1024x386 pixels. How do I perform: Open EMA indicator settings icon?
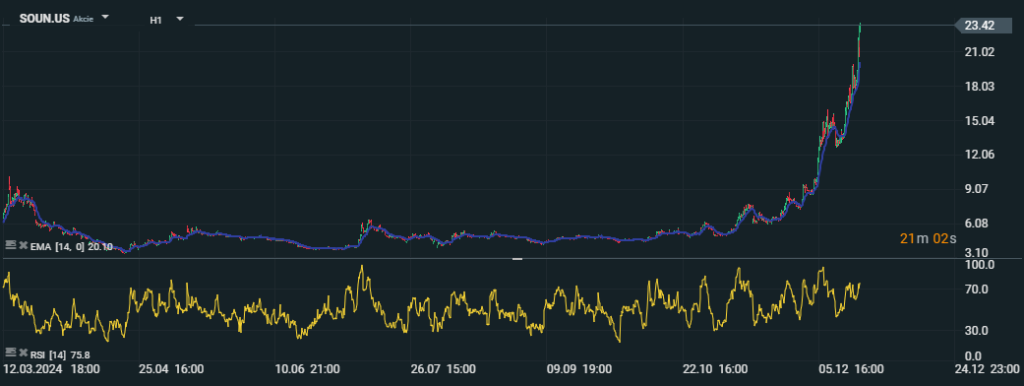10,245
